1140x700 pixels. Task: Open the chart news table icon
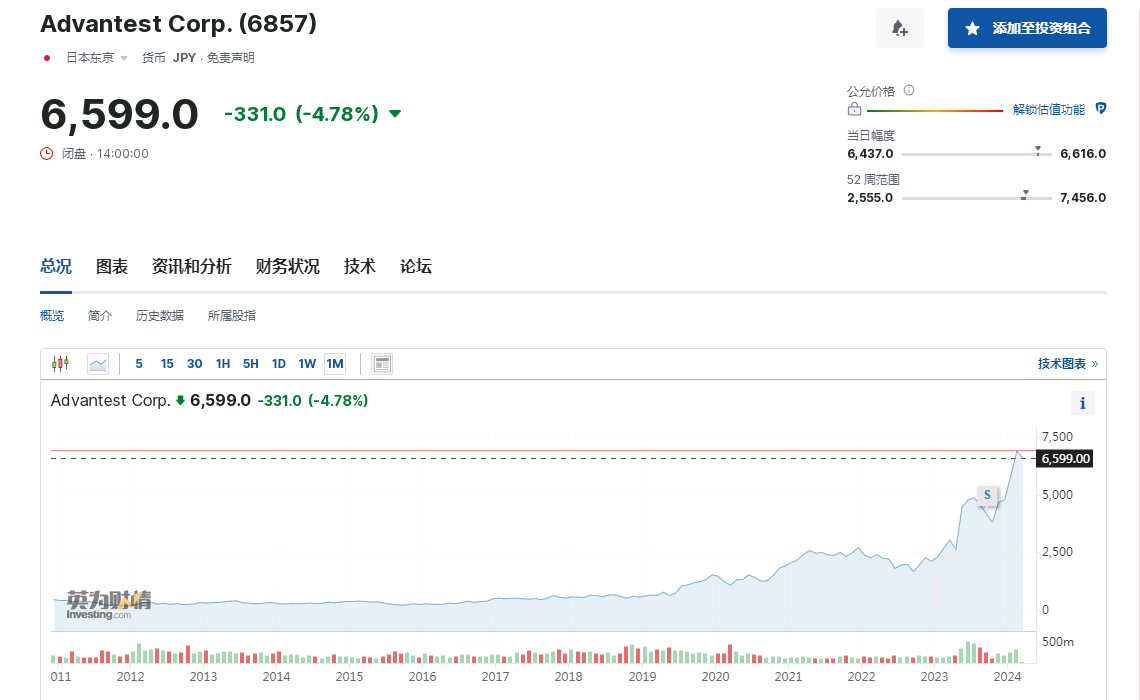click(x=381, y=364)
